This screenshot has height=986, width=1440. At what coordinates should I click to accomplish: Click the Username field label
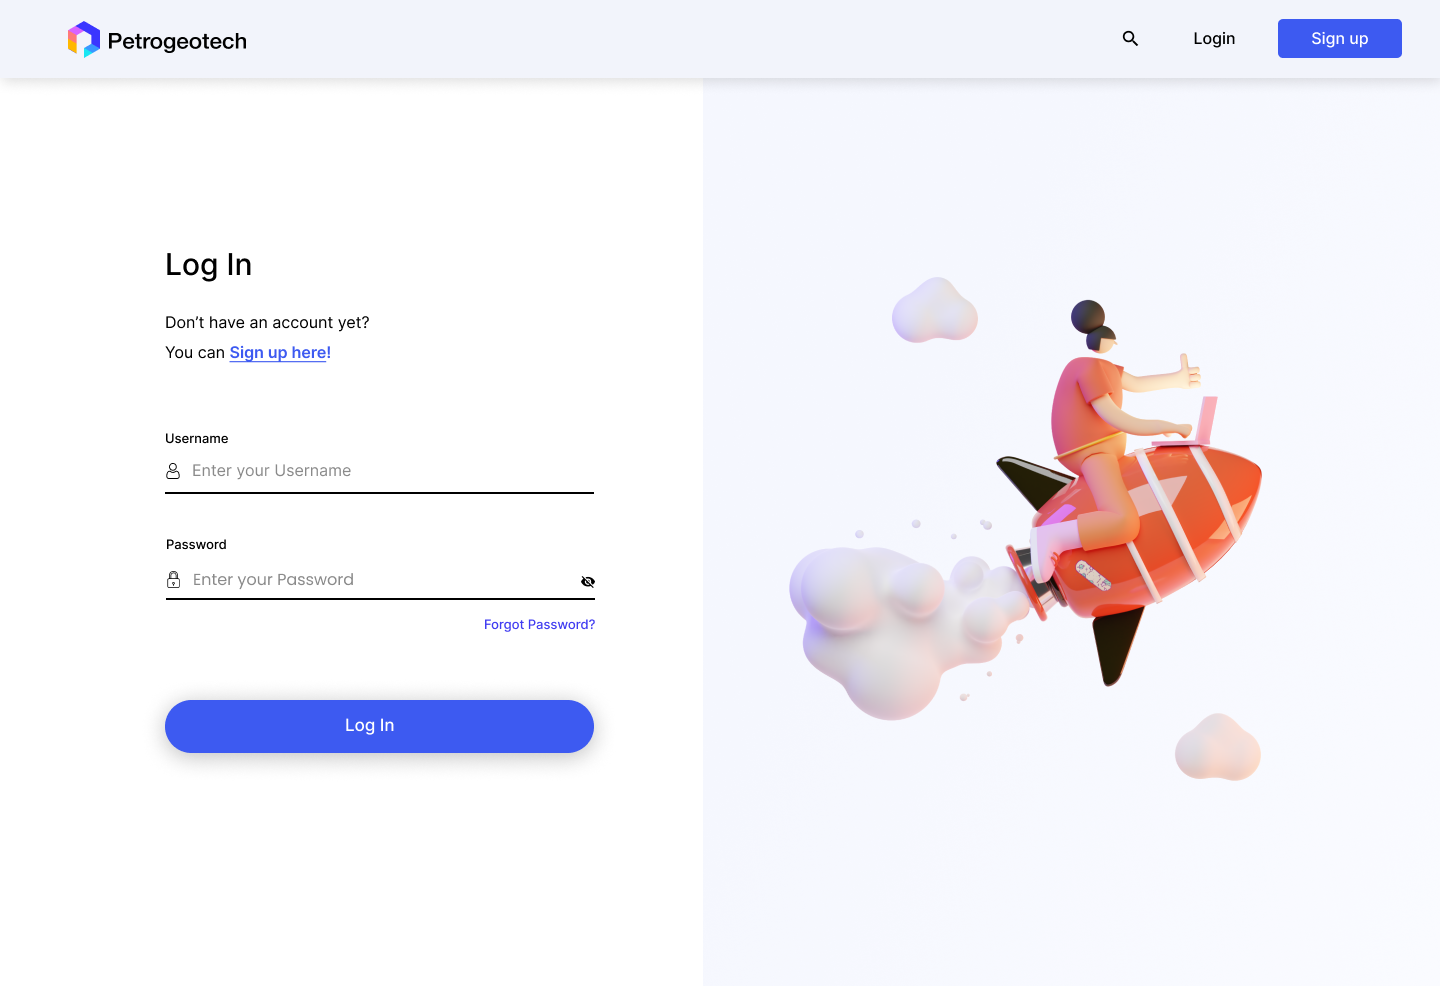[x=197, y=439]
